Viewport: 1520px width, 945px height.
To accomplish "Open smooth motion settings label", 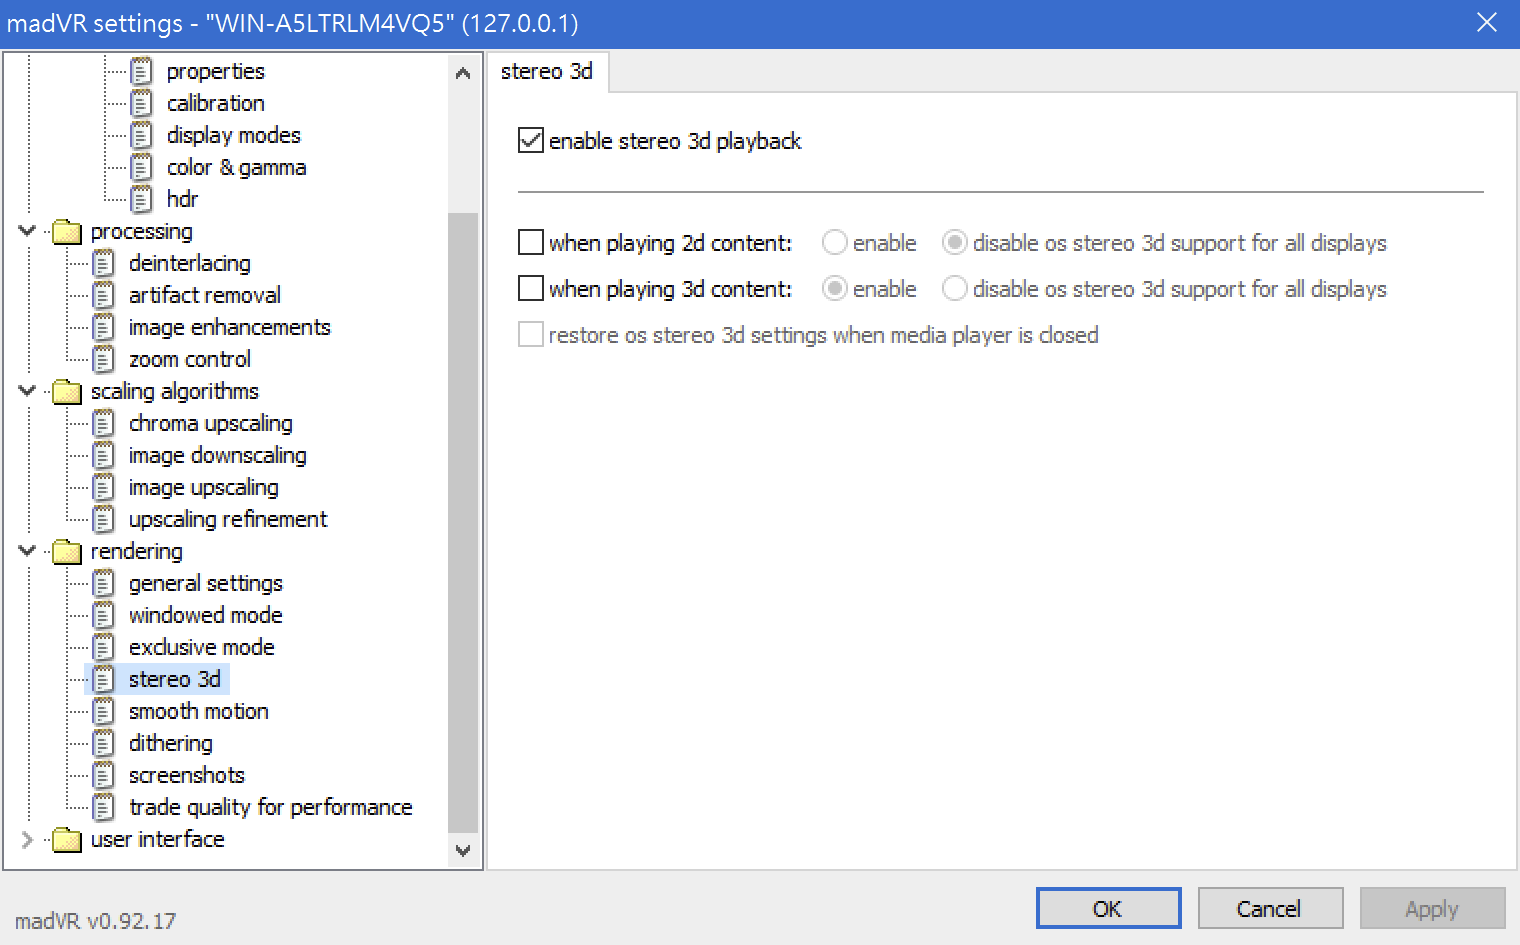I will [199, 711].
